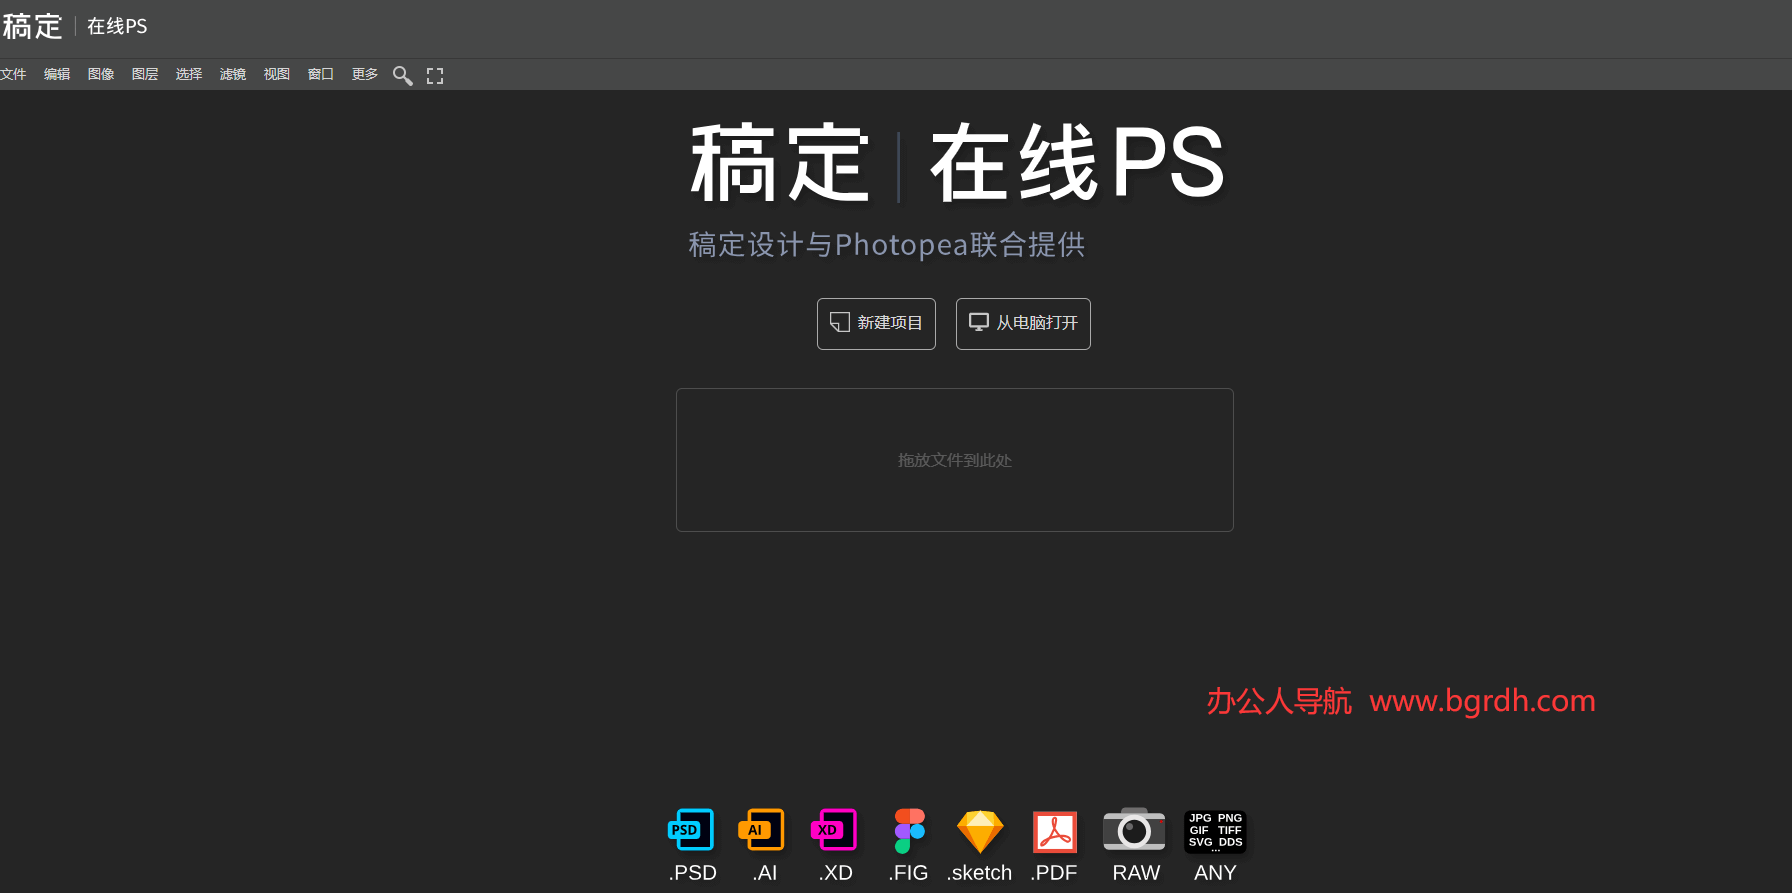Click the .sketch diamond icon
The height and width of the screenshot is (893, 1792).
point(980,832)
